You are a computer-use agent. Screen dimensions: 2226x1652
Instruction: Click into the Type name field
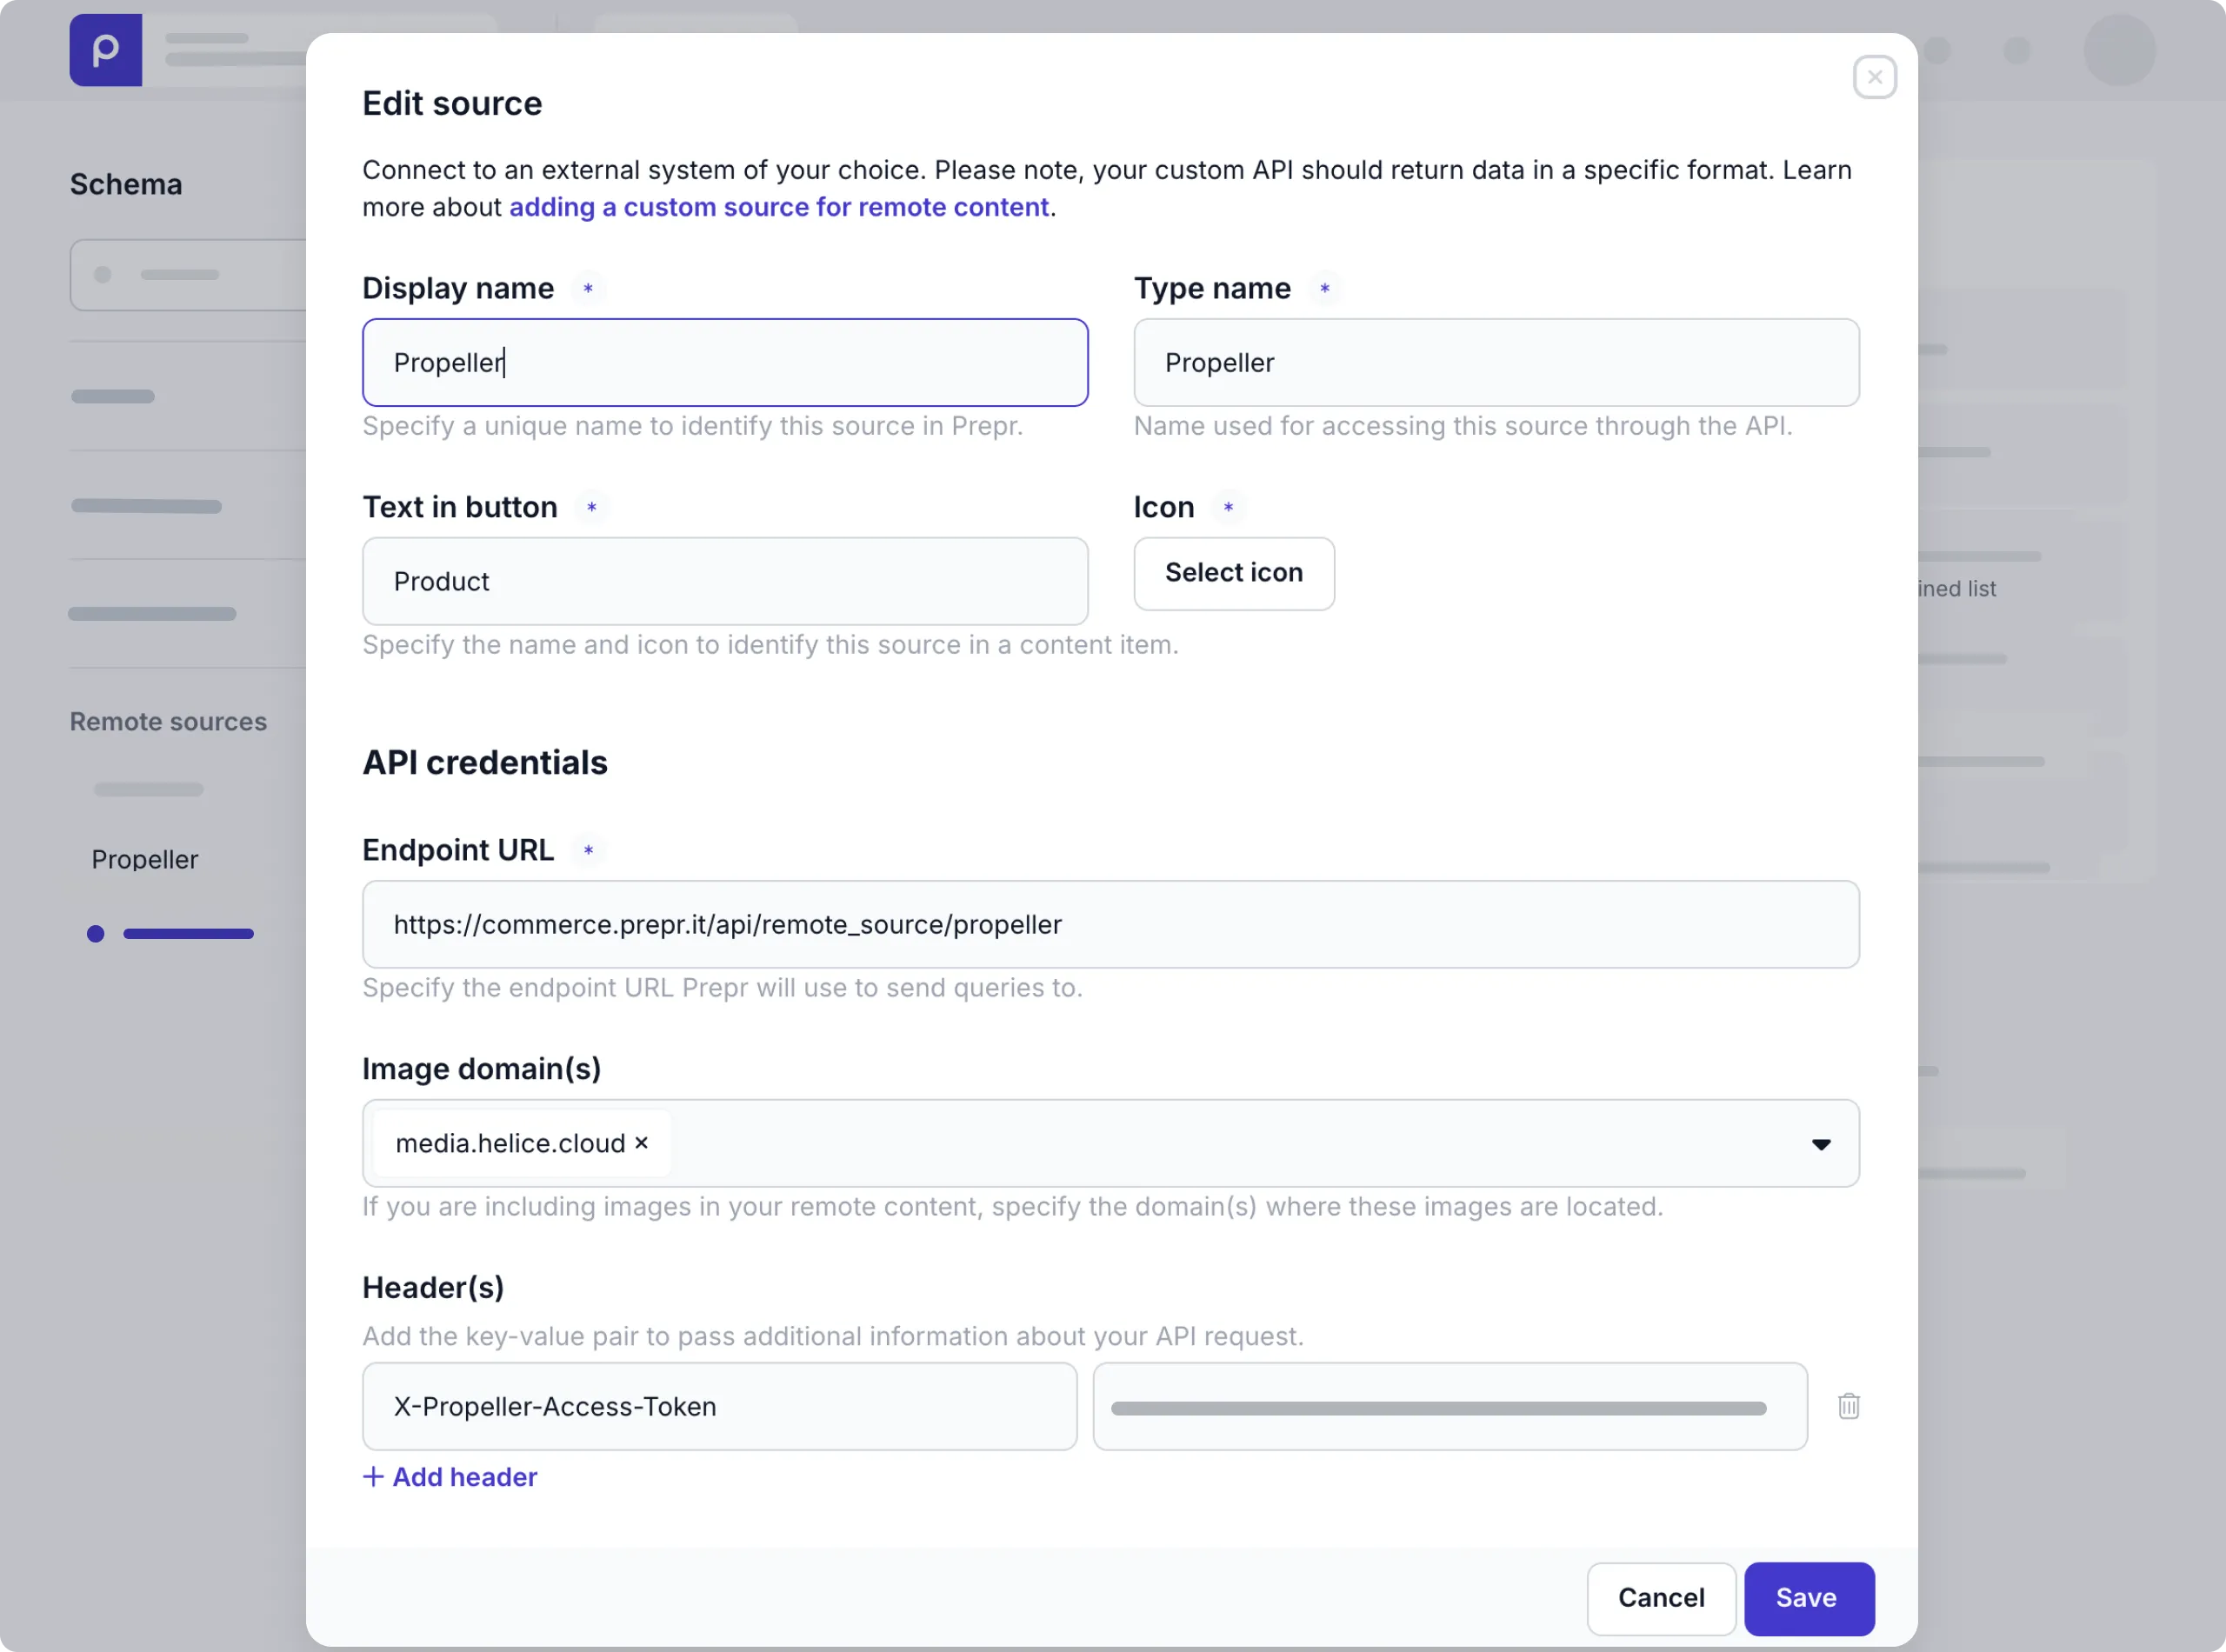coord(1495,363)
